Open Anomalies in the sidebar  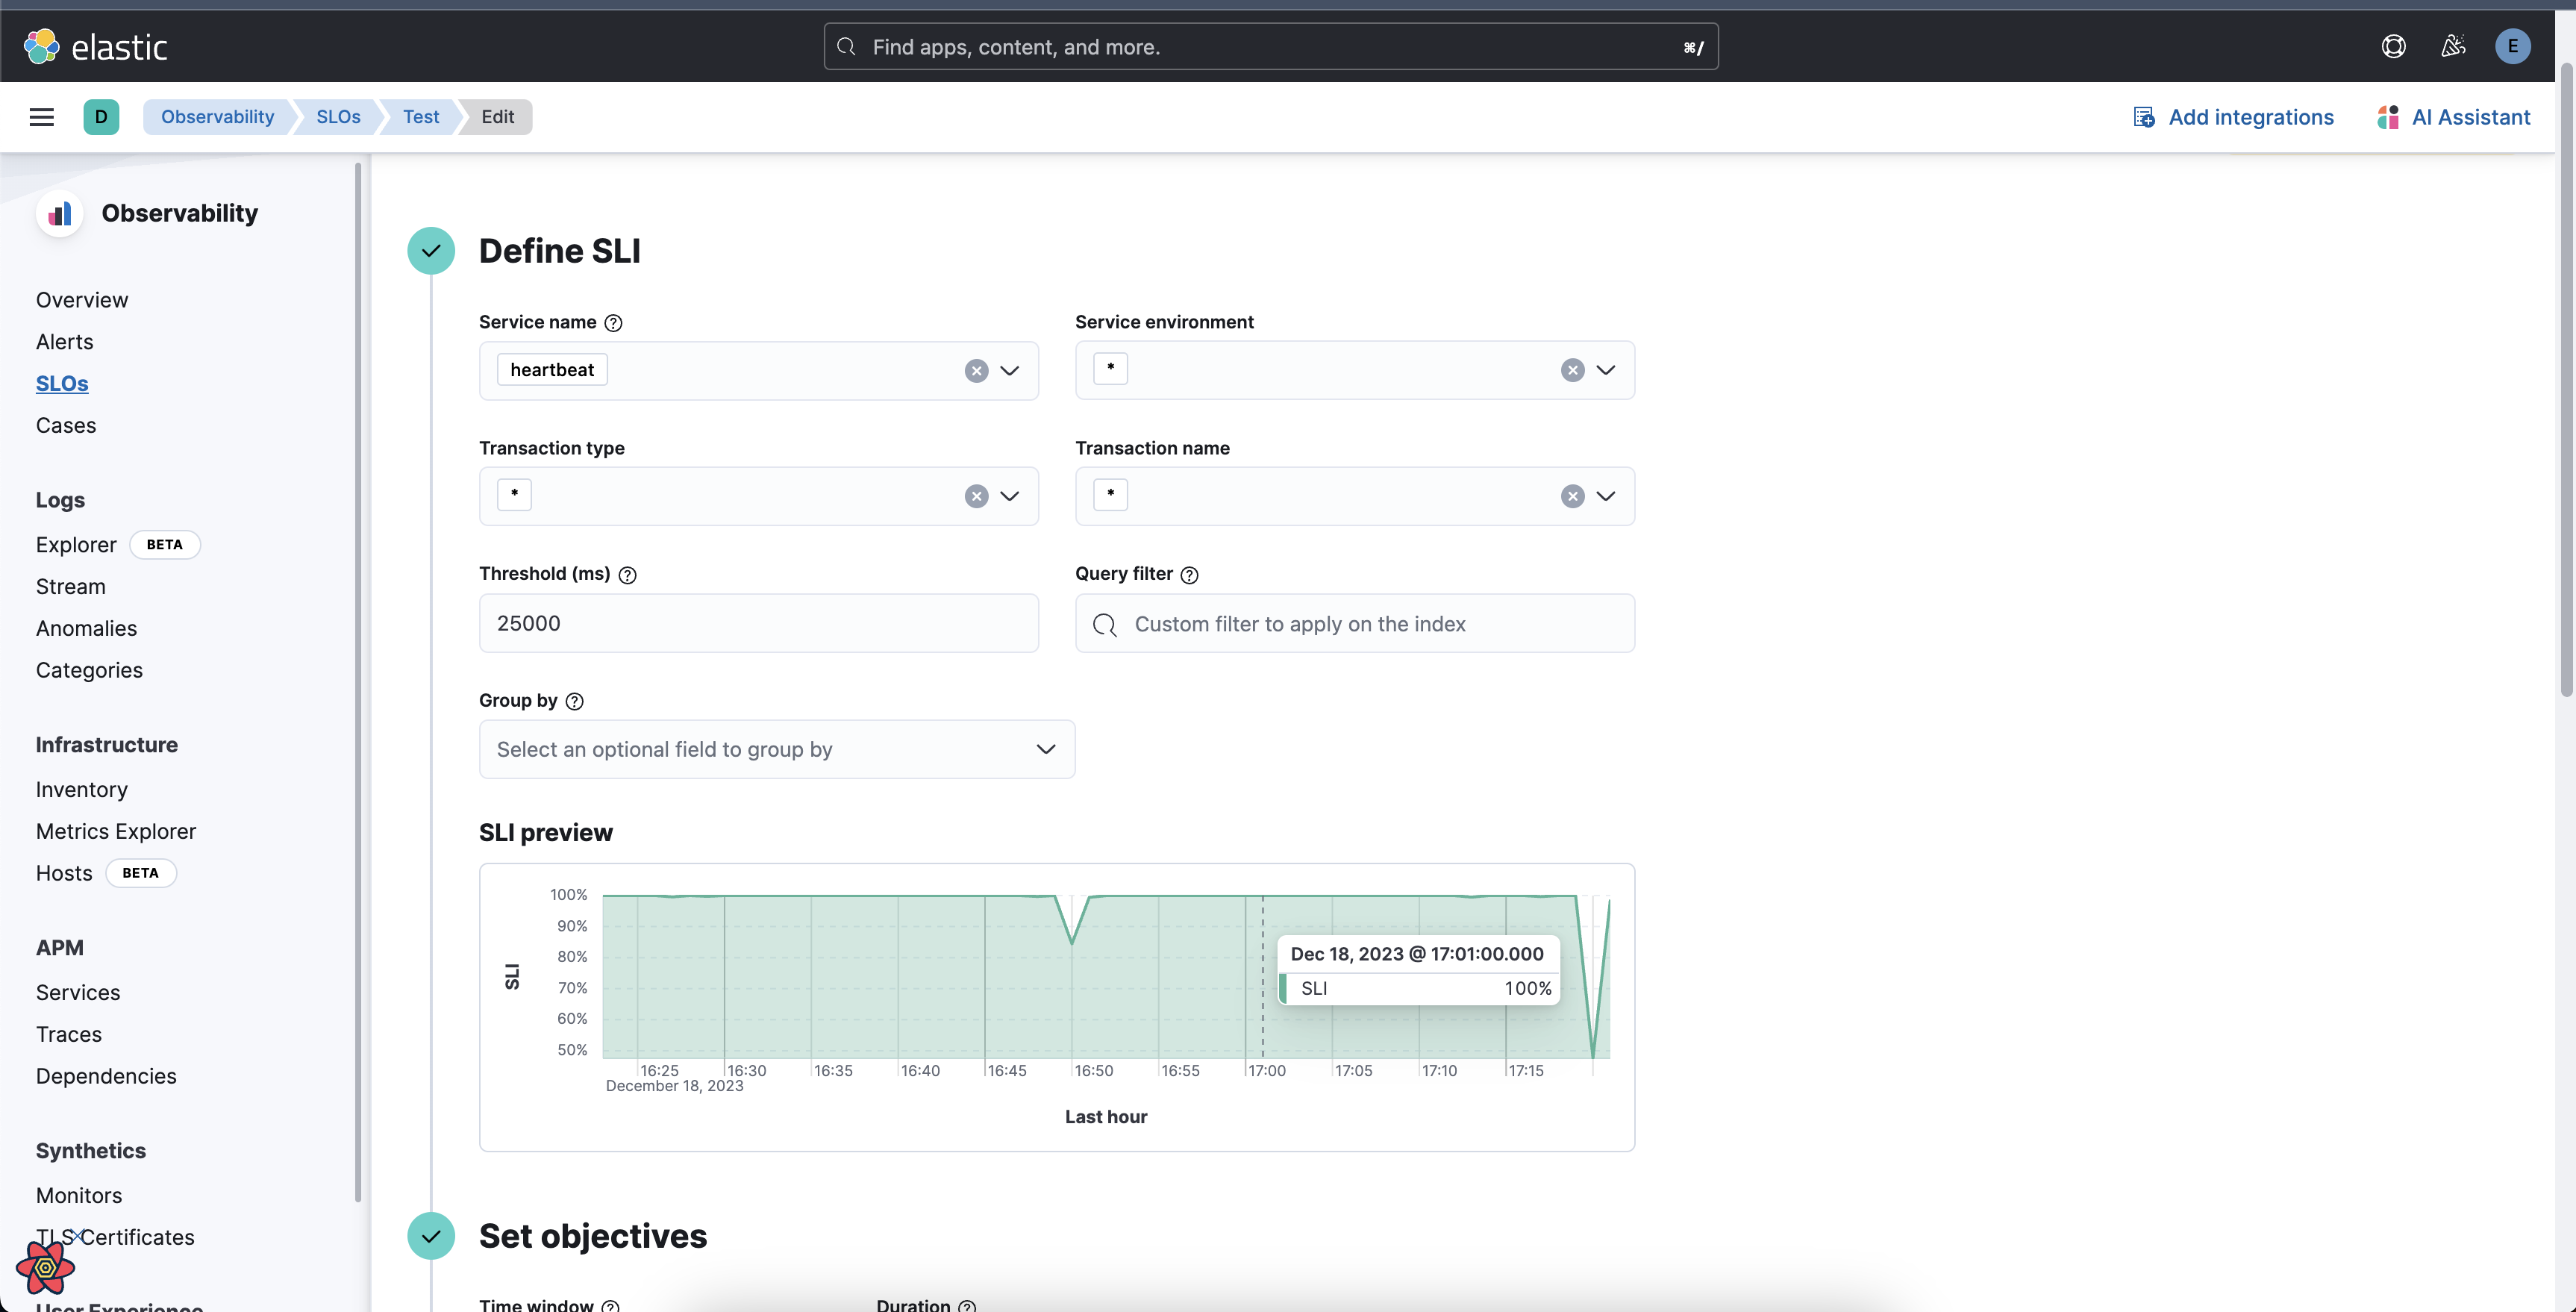click(86, 629)
